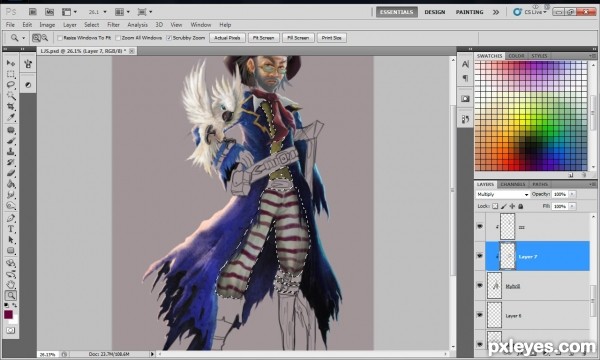Select the Eyedropper tool
The height and width of the screenshot is (360, 600).
11,117
